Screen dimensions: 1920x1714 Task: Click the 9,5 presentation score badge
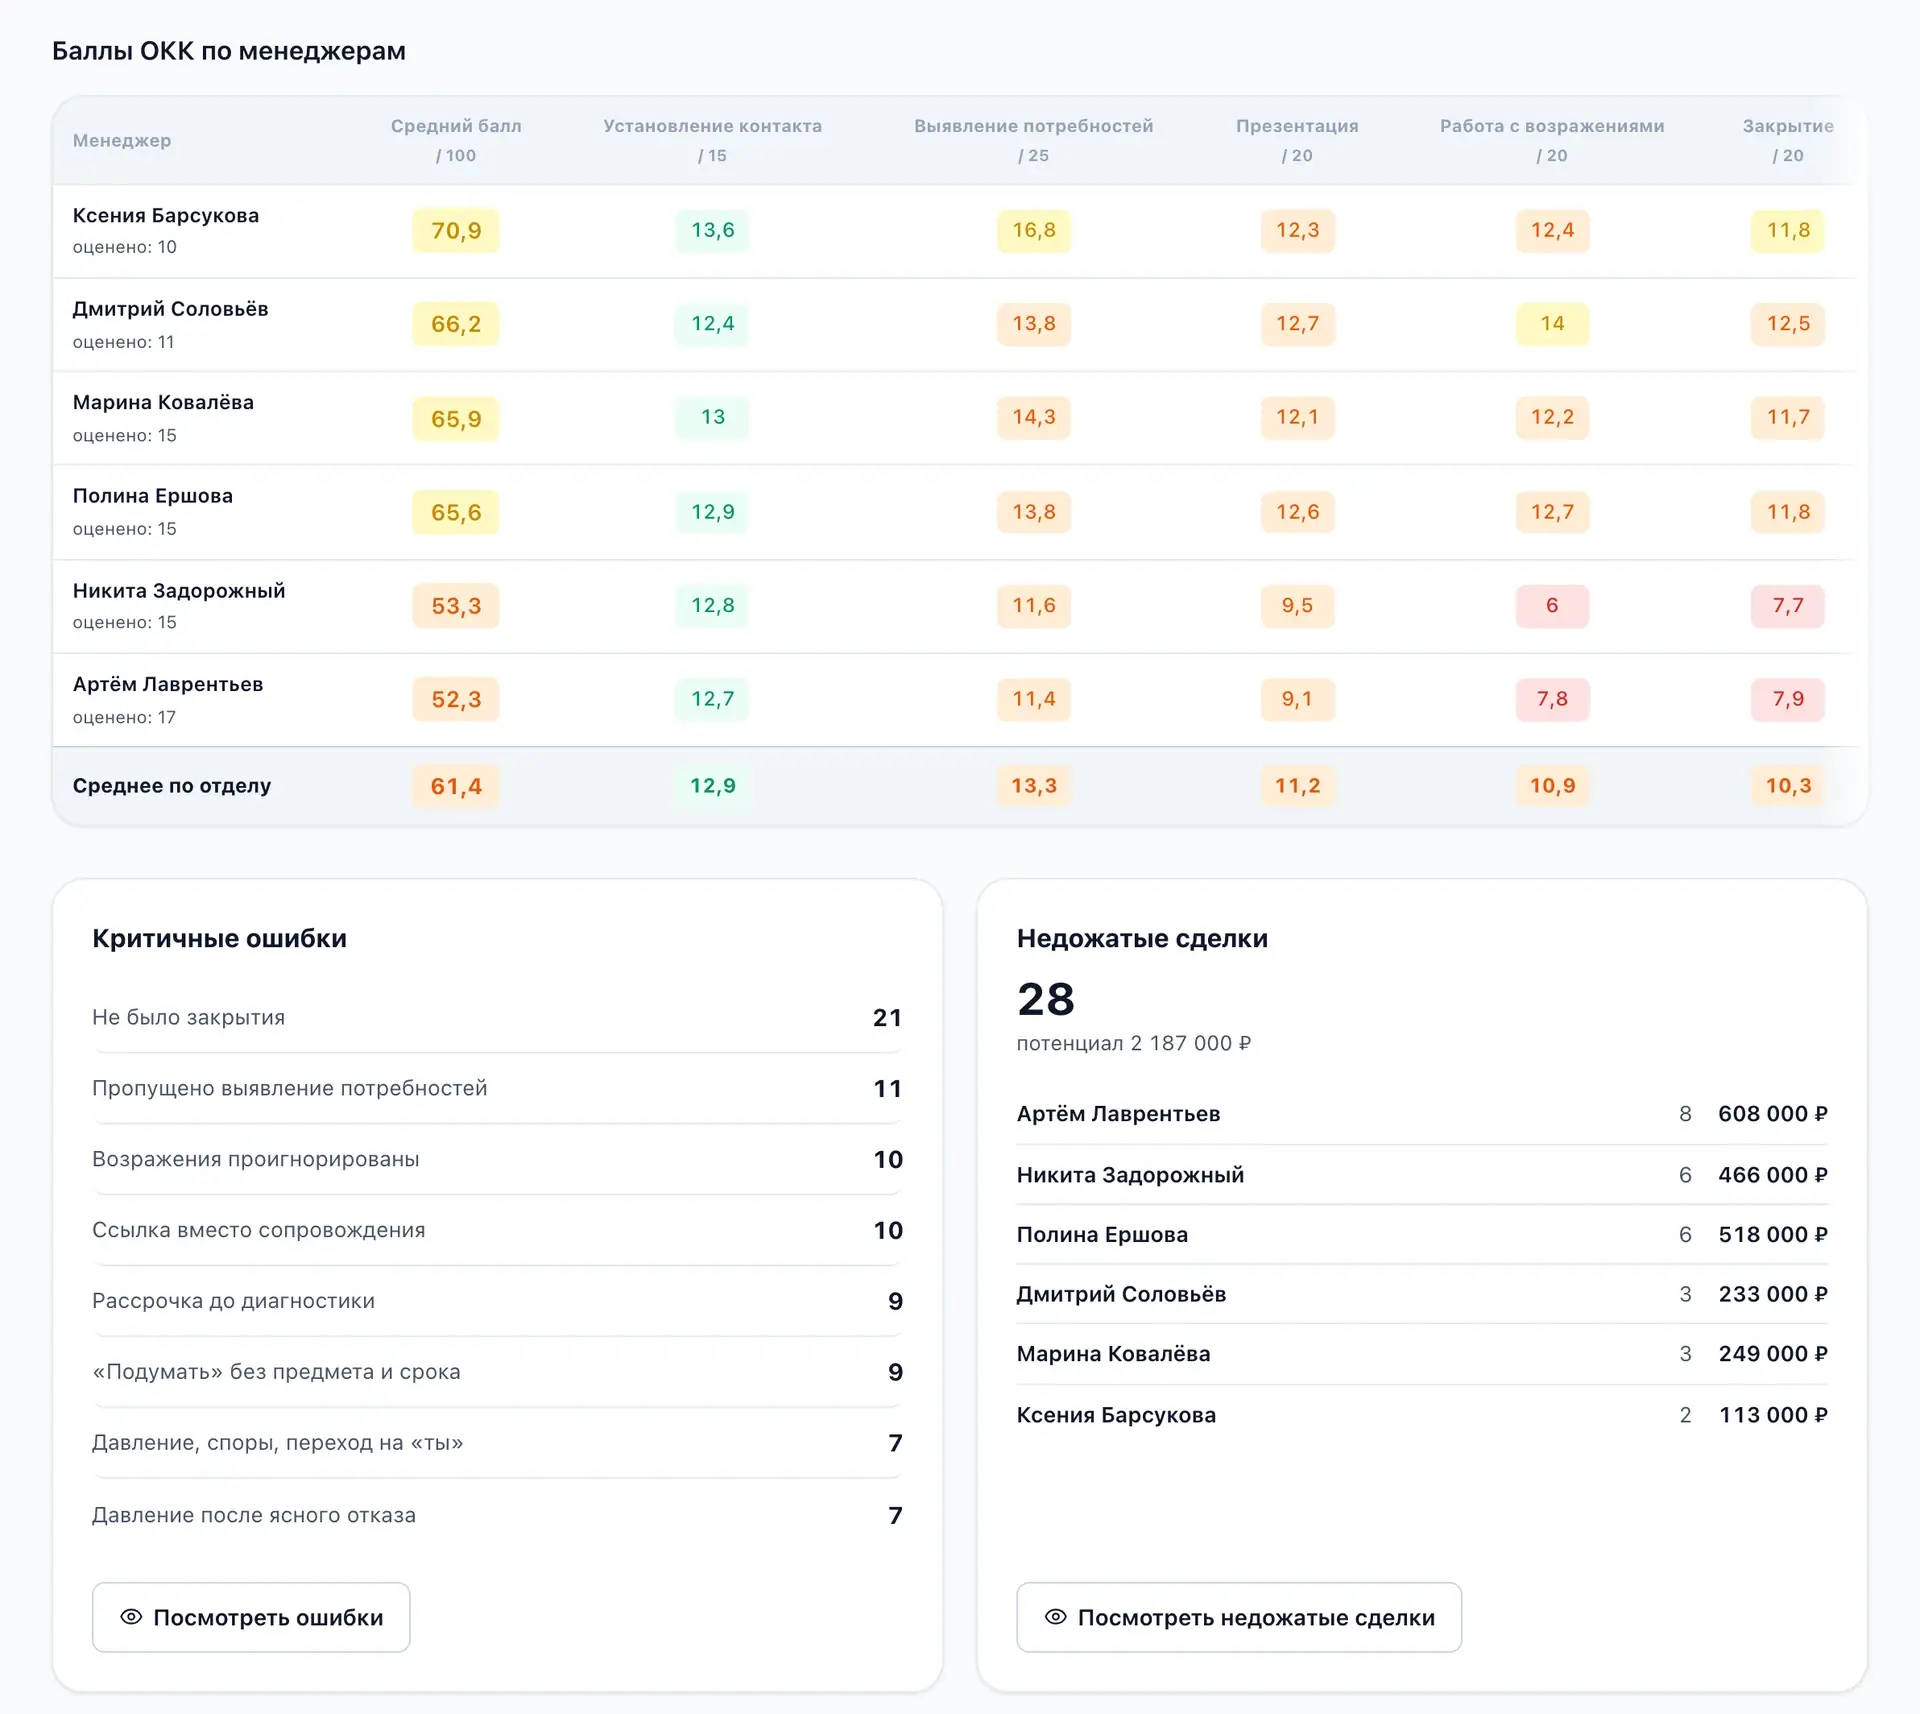pyautogui.click(x=1297, y=605)
